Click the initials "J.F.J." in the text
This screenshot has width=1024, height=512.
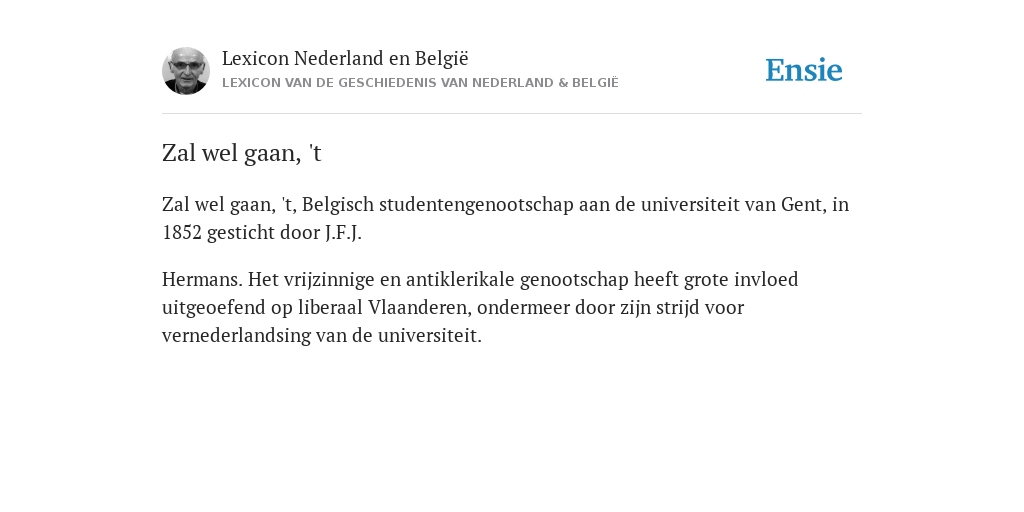click(x=343, y=232)
